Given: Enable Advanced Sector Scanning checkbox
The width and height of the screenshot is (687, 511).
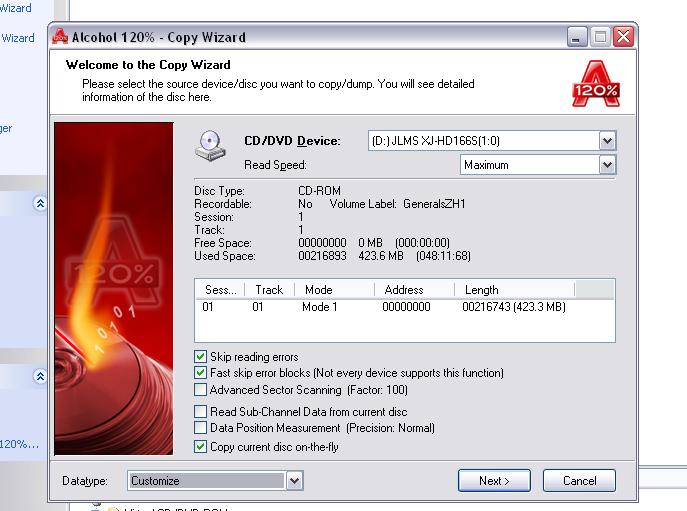Looking at the screenshot, I should point(200,389).
